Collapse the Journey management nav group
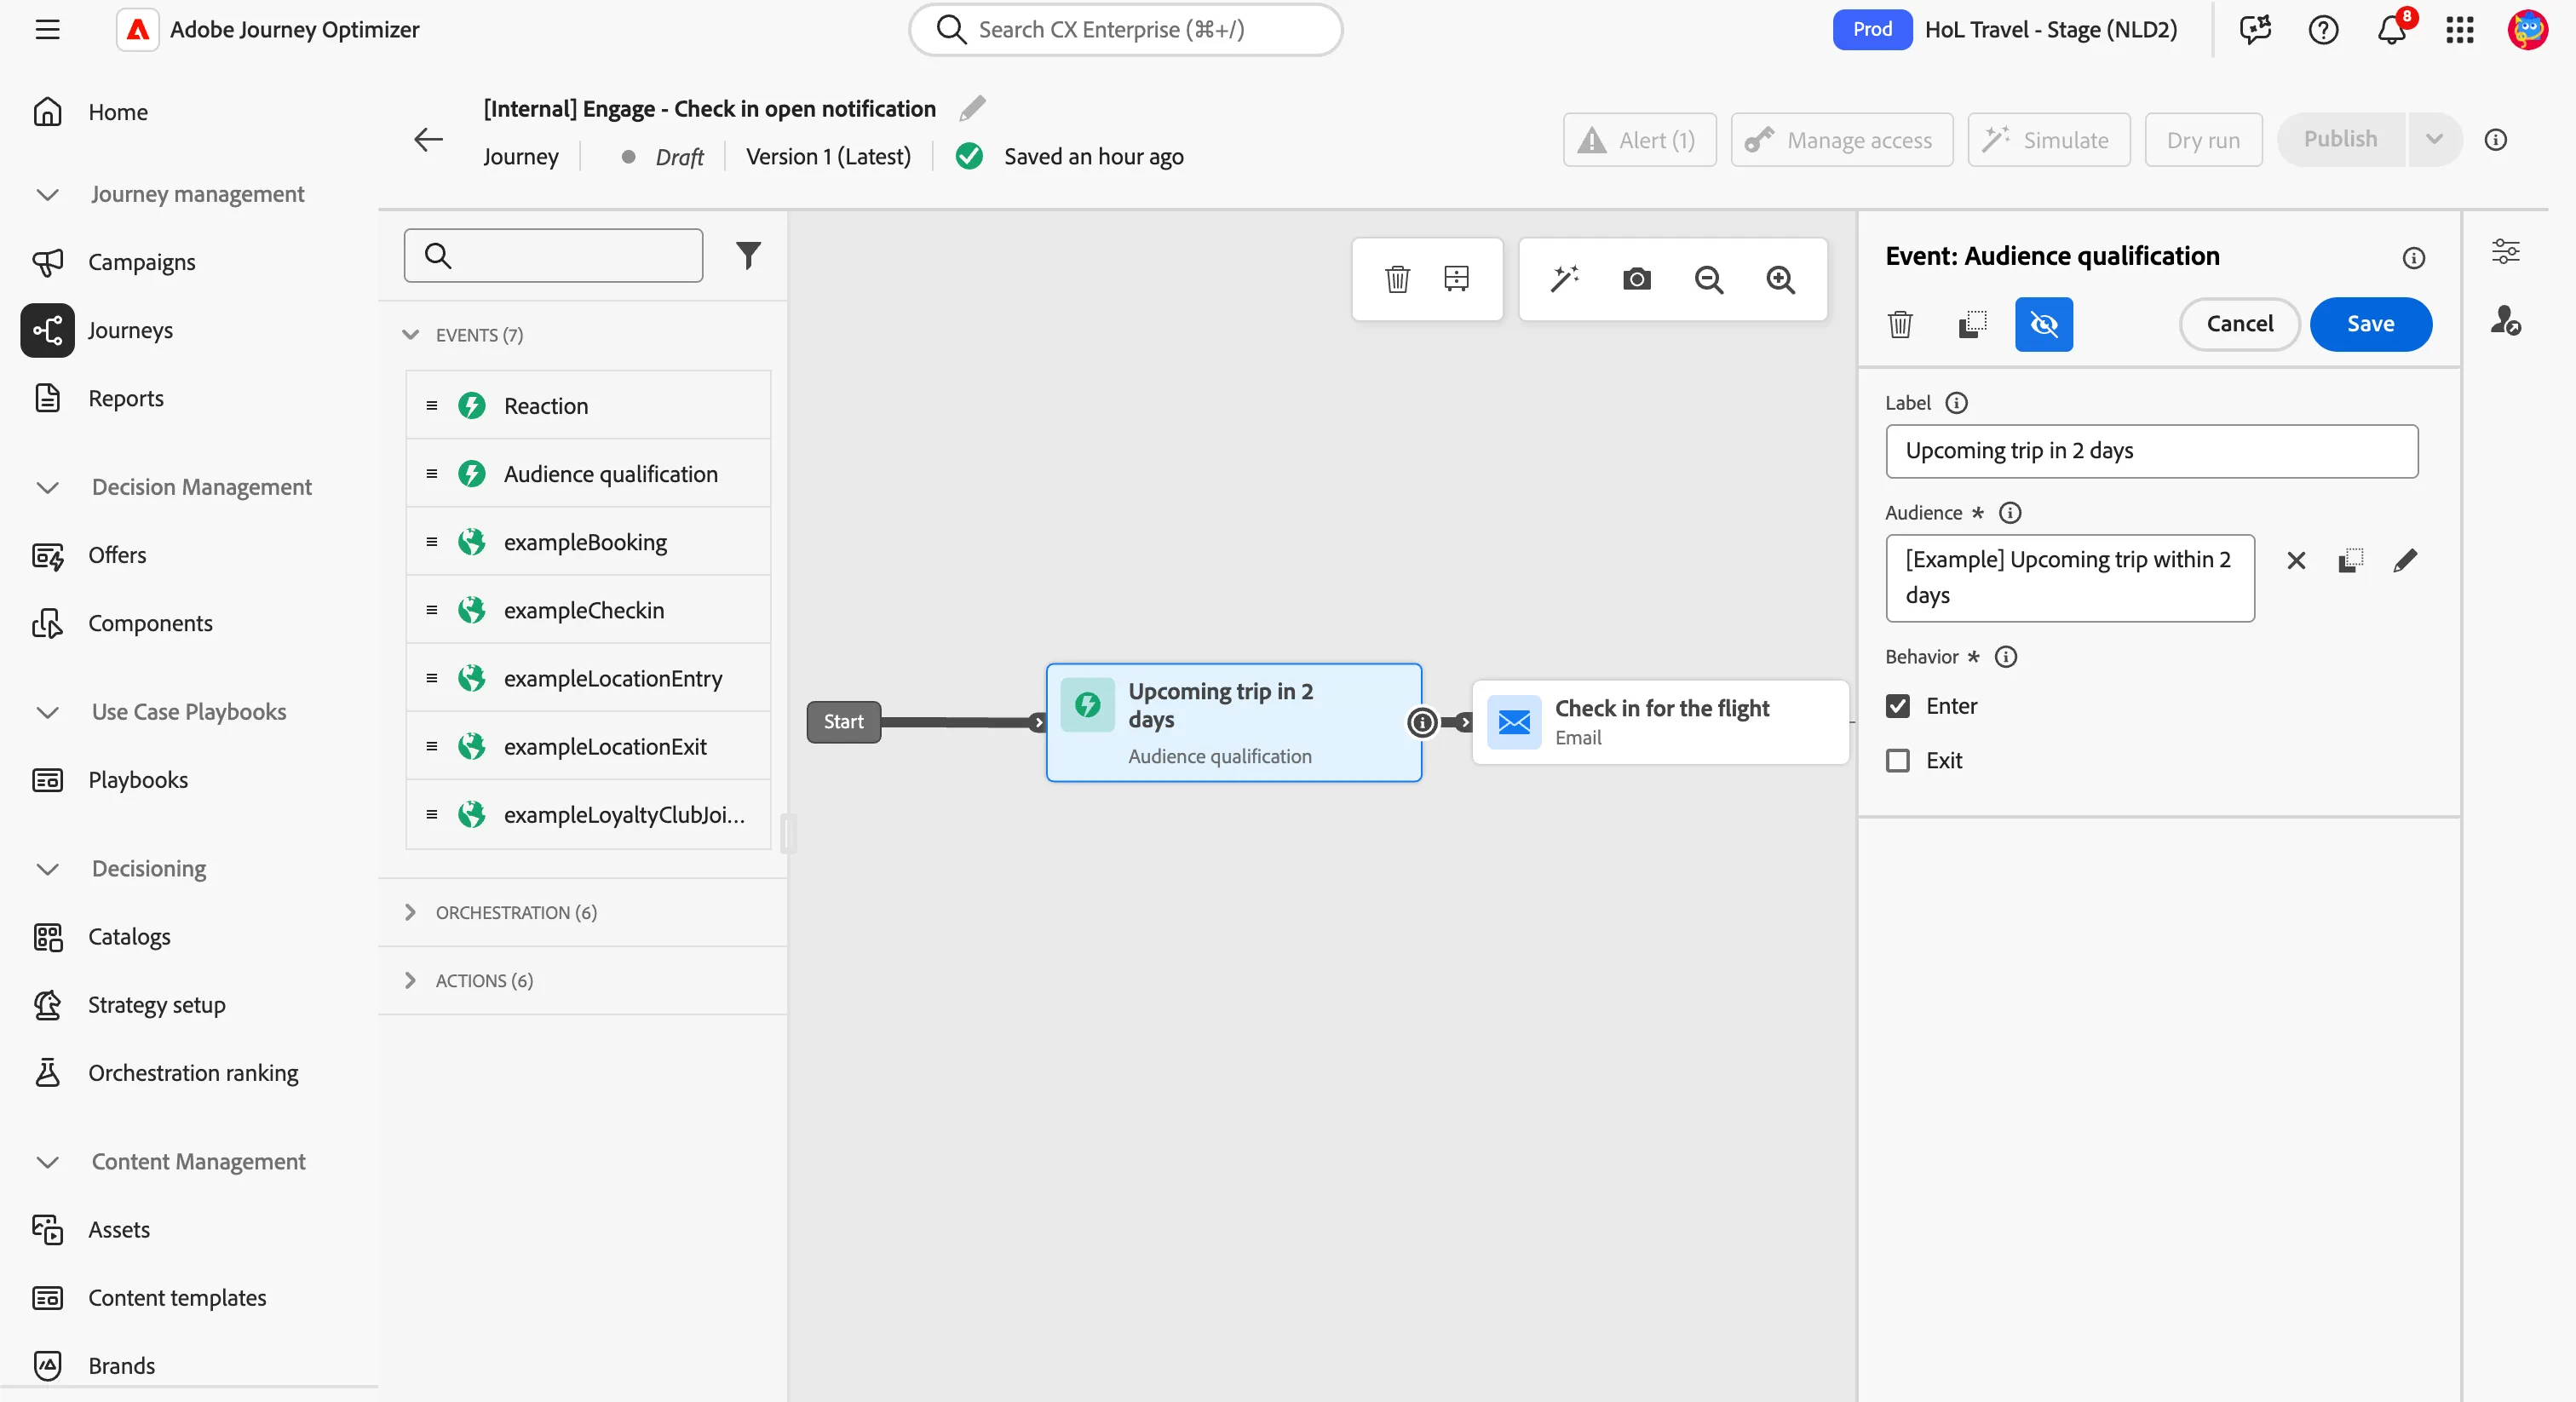The width and height of the screenshot is (2576, 1402). [x=47, y=194]
